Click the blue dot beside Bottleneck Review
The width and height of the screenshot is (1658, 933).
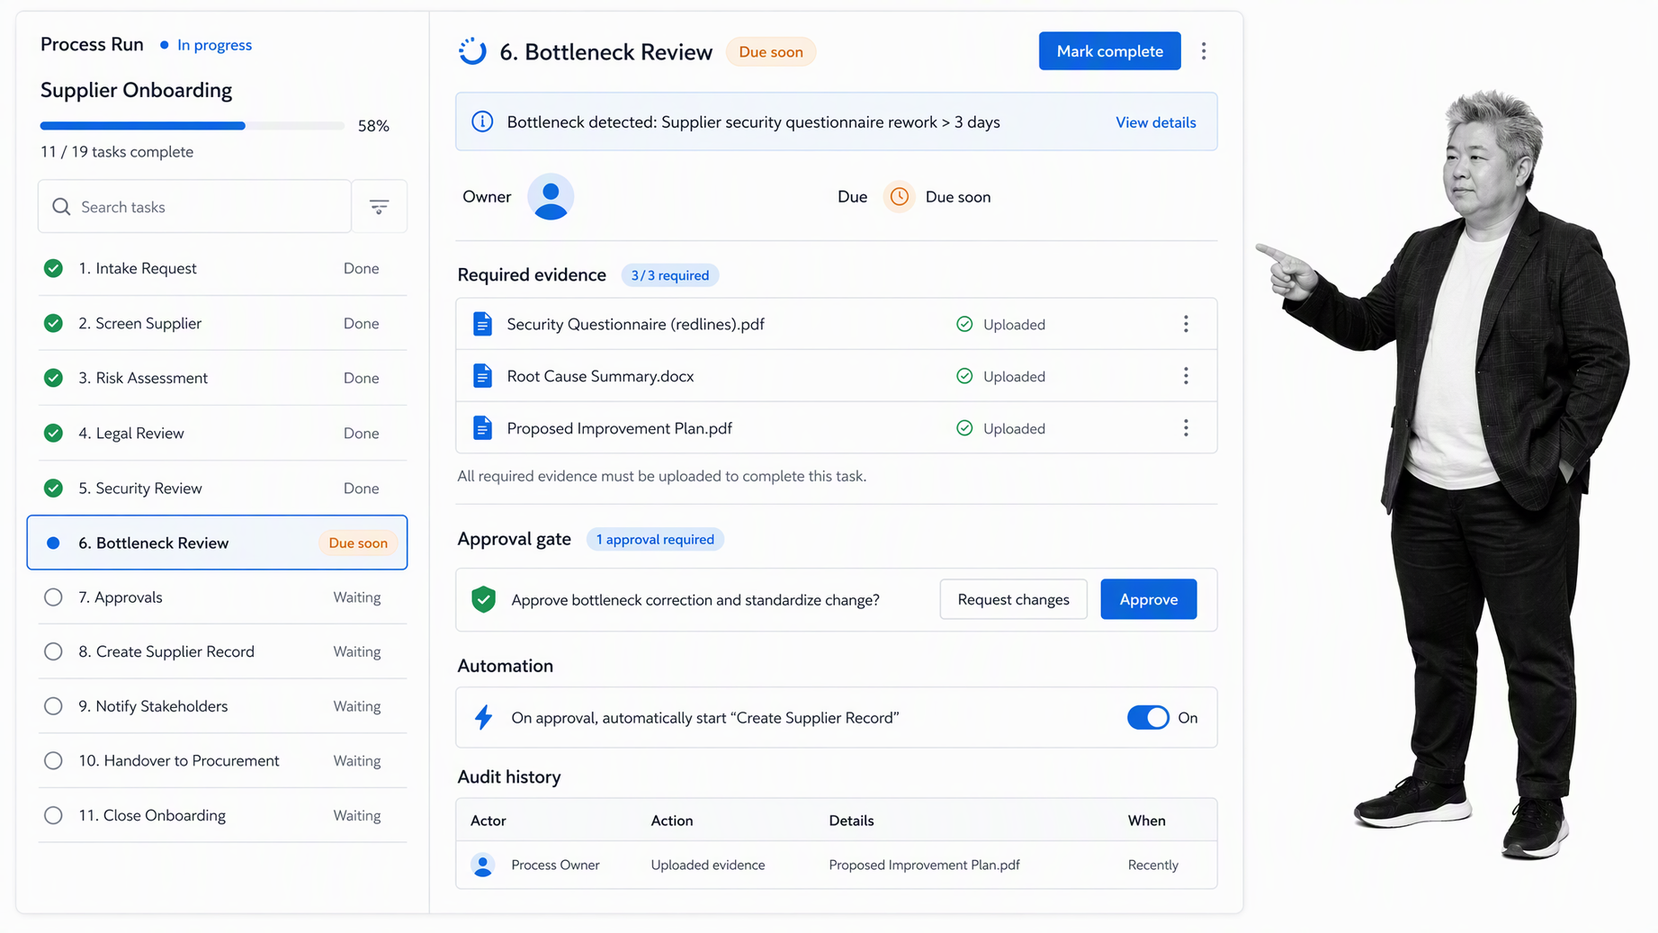(54, 543)
